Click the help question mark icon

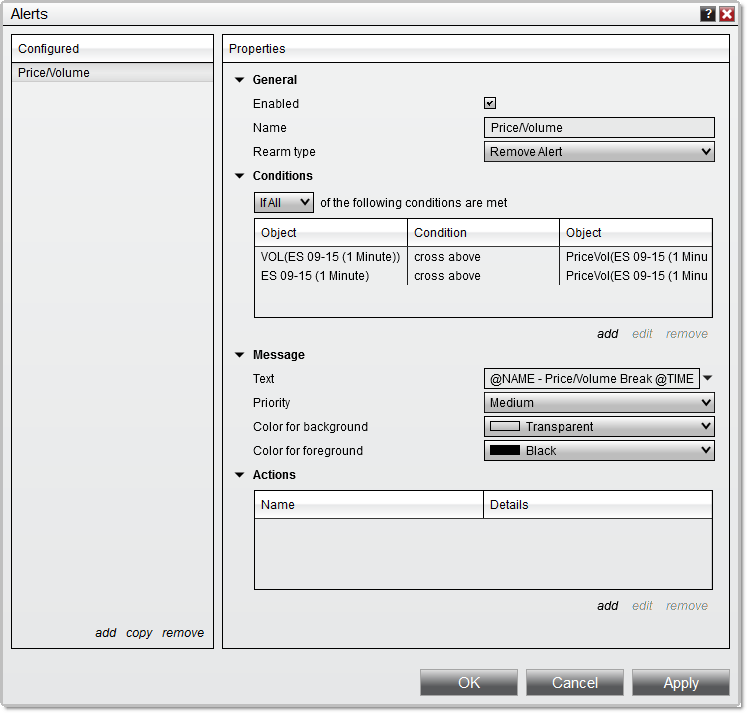click(708, 14)
